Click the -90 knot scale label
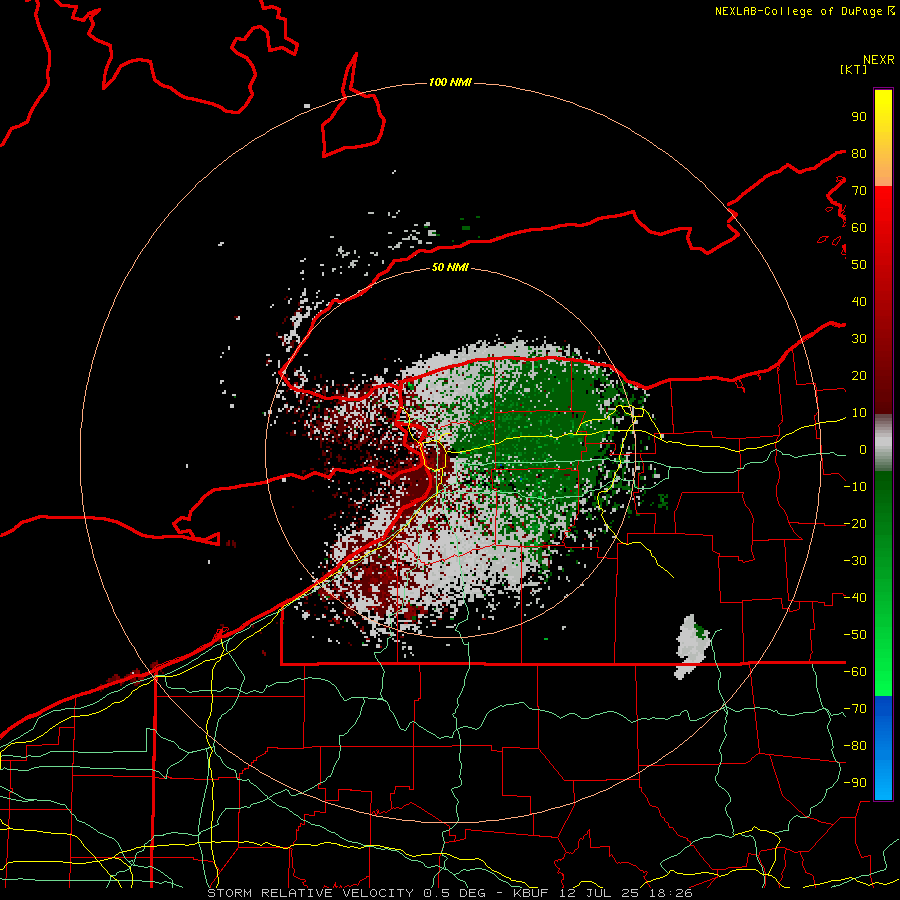 [x=855, y=783]
